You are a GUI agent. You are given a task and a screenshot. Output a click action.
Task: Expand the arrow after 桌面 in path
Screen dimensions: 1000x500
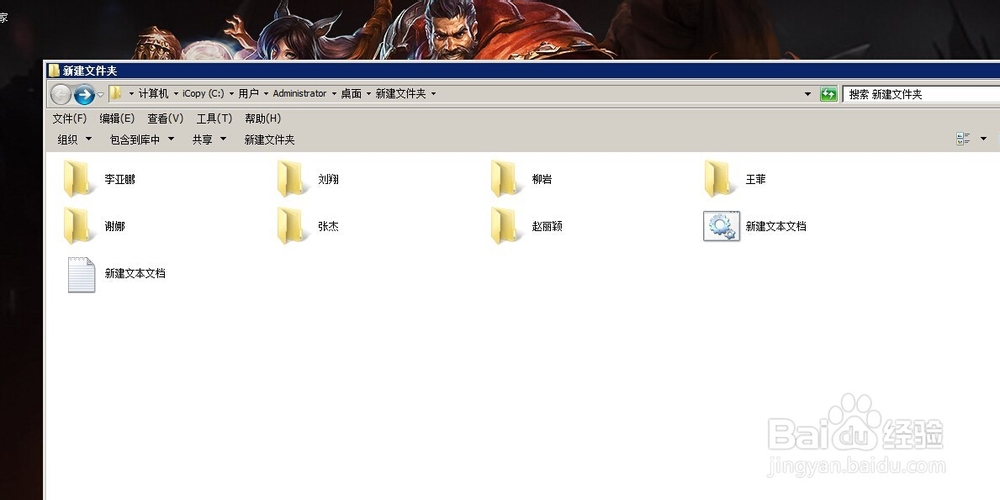(369, 94)
